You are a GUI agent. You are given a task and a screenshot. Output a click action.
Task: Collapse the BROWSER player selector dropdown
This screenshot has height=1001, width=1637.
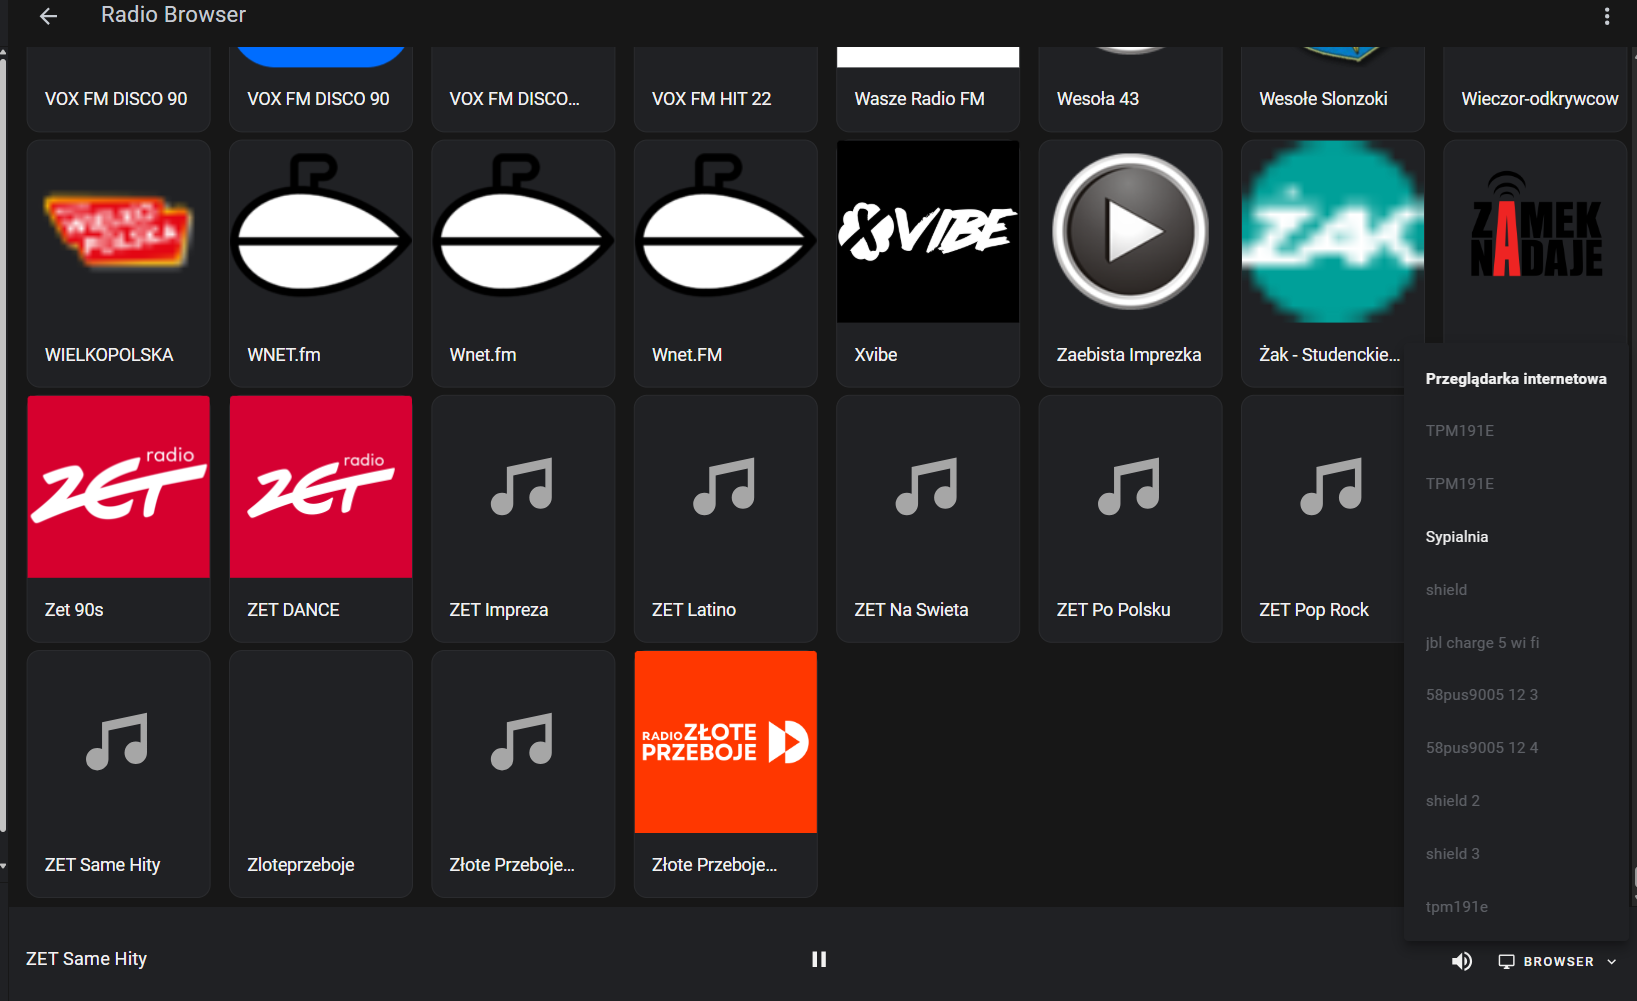(x=1557, y=961)
